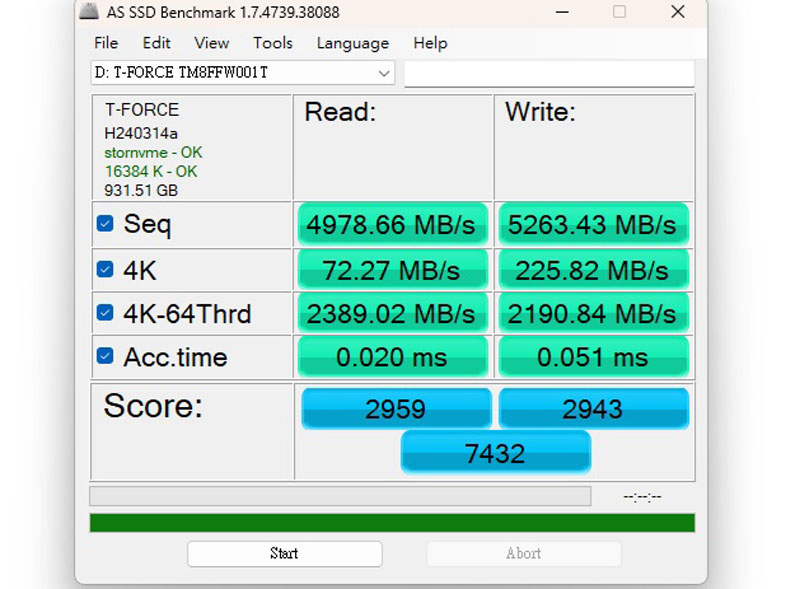Image resolution: width=800 pixels, height=589 pixels.
Task: Open the File menu
Action: tap(106, 43)
